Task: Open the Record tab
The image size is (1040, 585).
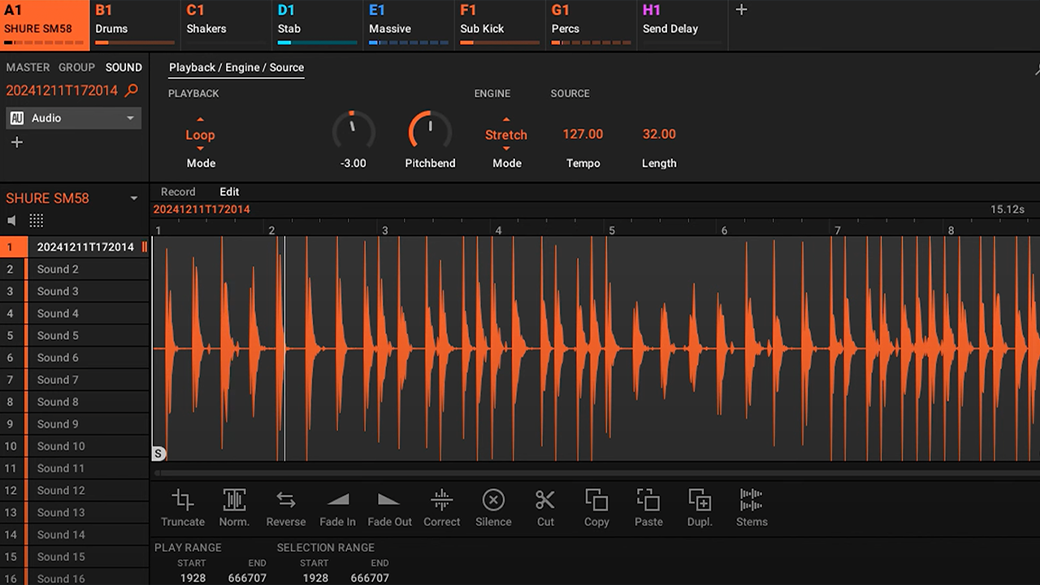Action: tap(178, 192)
